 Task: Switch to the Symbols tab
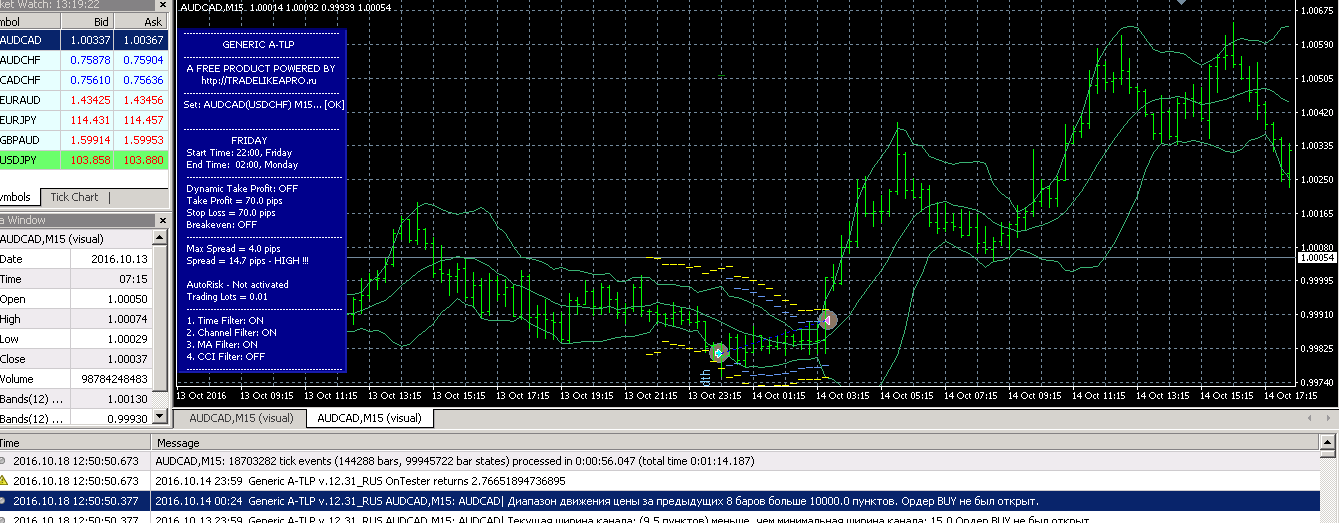(18, 197)
